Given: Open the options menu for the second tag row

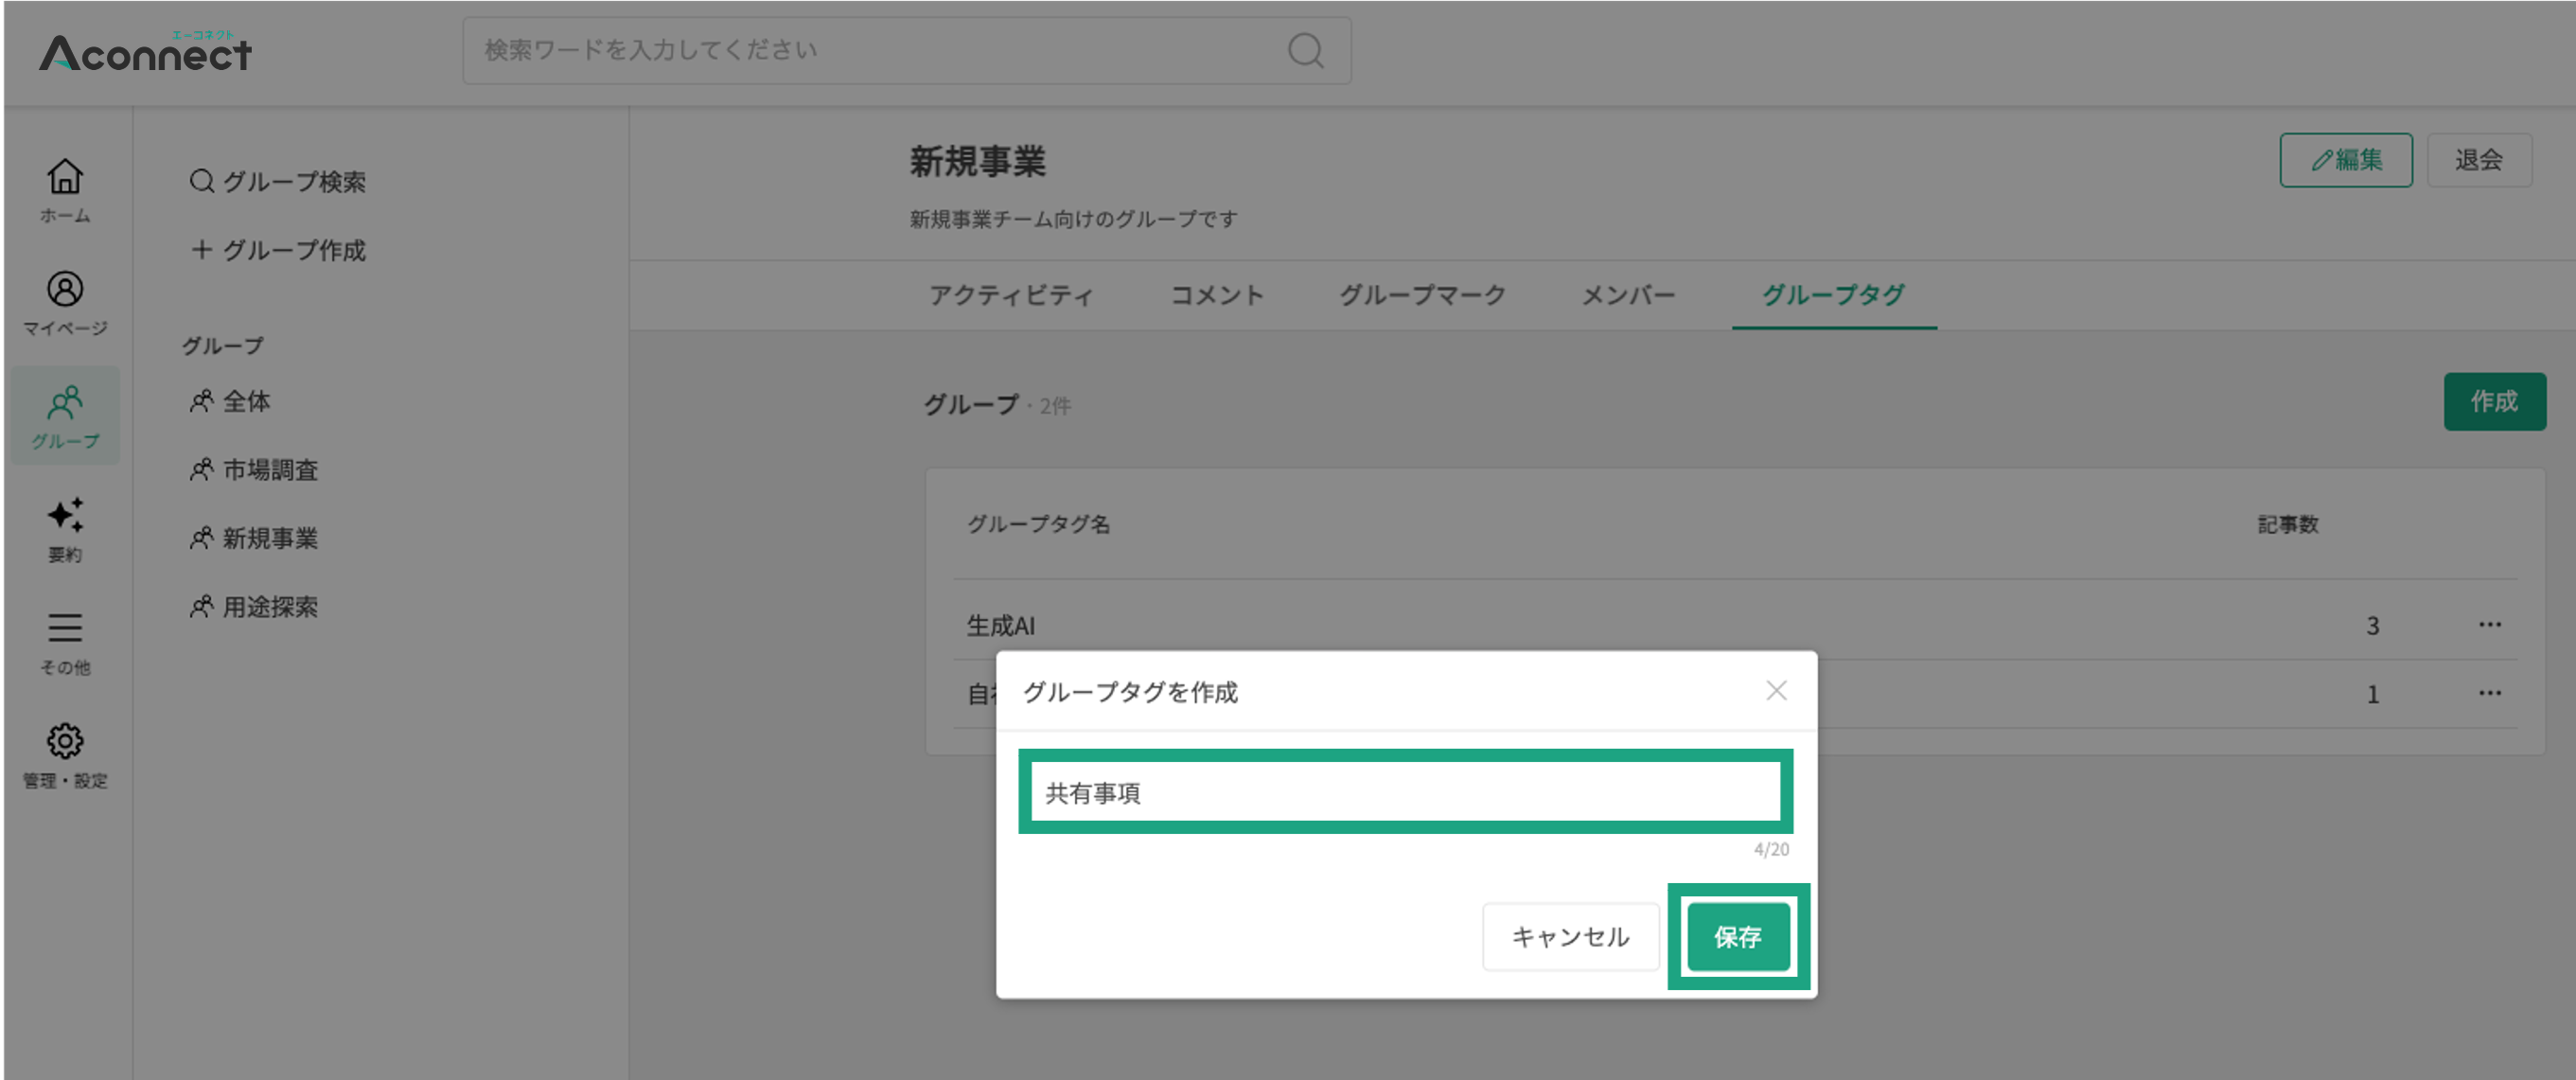Looking at the screenshot, I should pos(2489,693).
